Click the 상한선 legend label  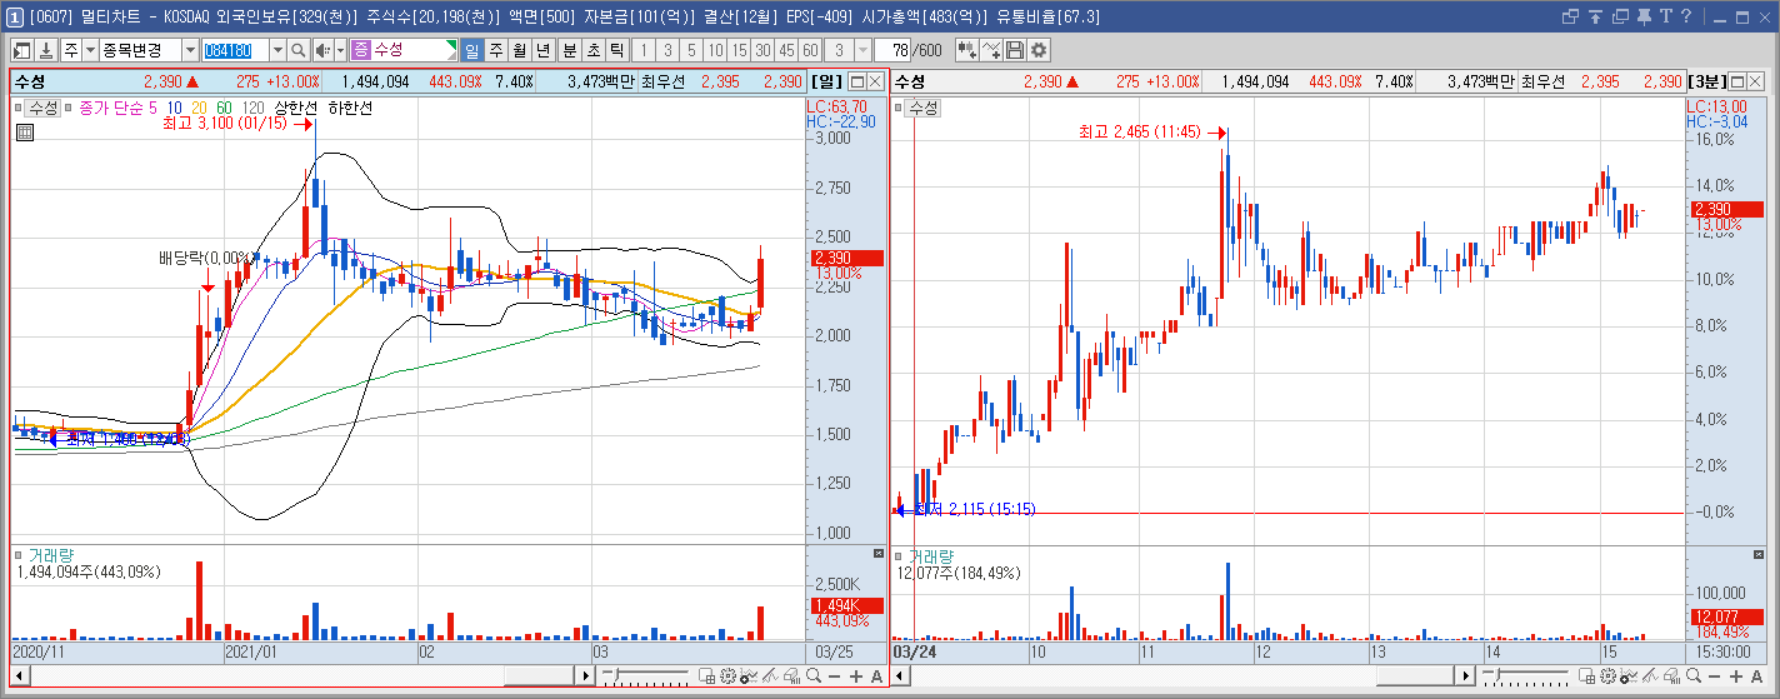click(296, 108)
